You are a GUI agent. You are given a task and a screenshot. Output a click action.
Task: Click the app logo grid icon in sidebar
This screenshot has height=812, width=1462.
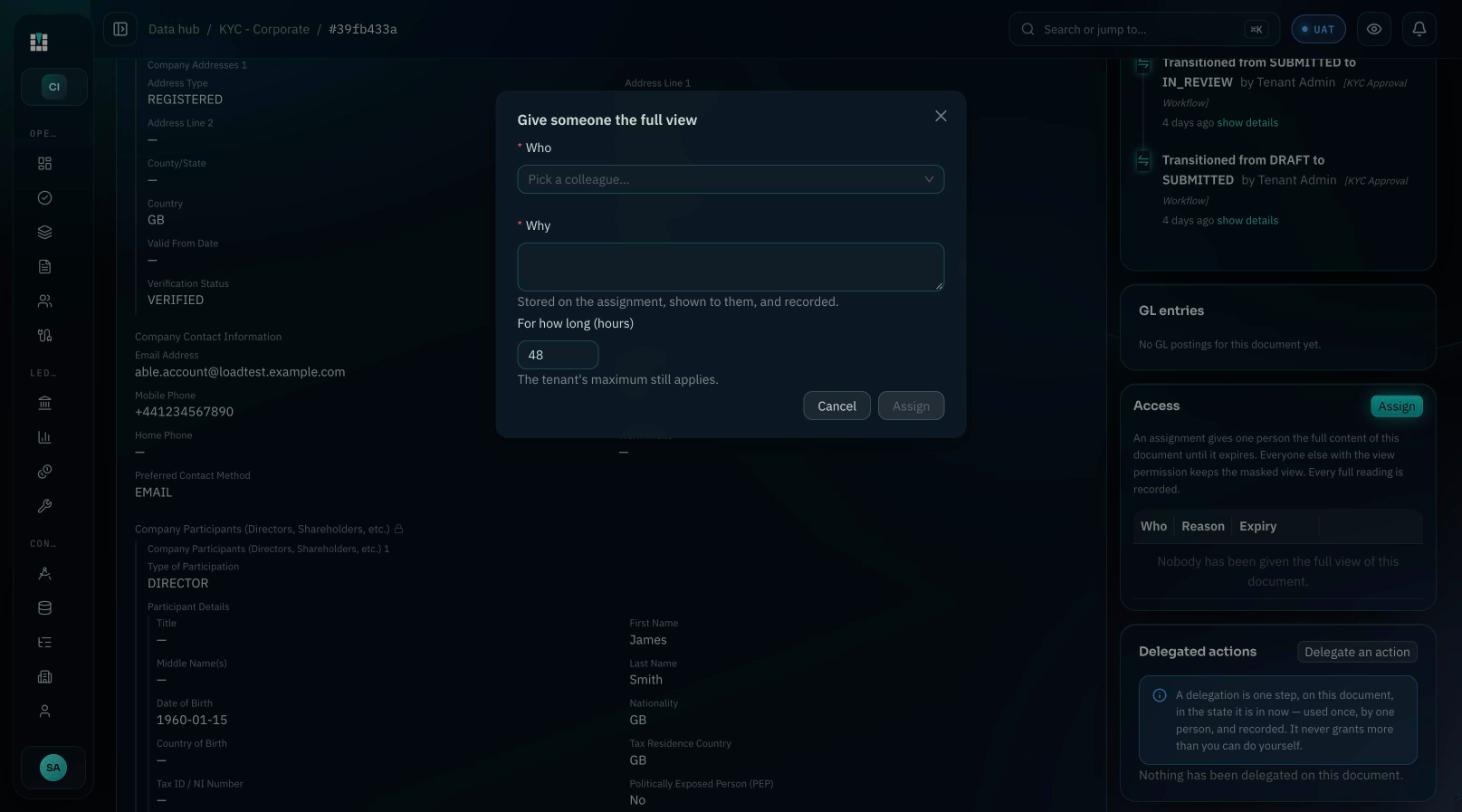[x=39, y=42]
